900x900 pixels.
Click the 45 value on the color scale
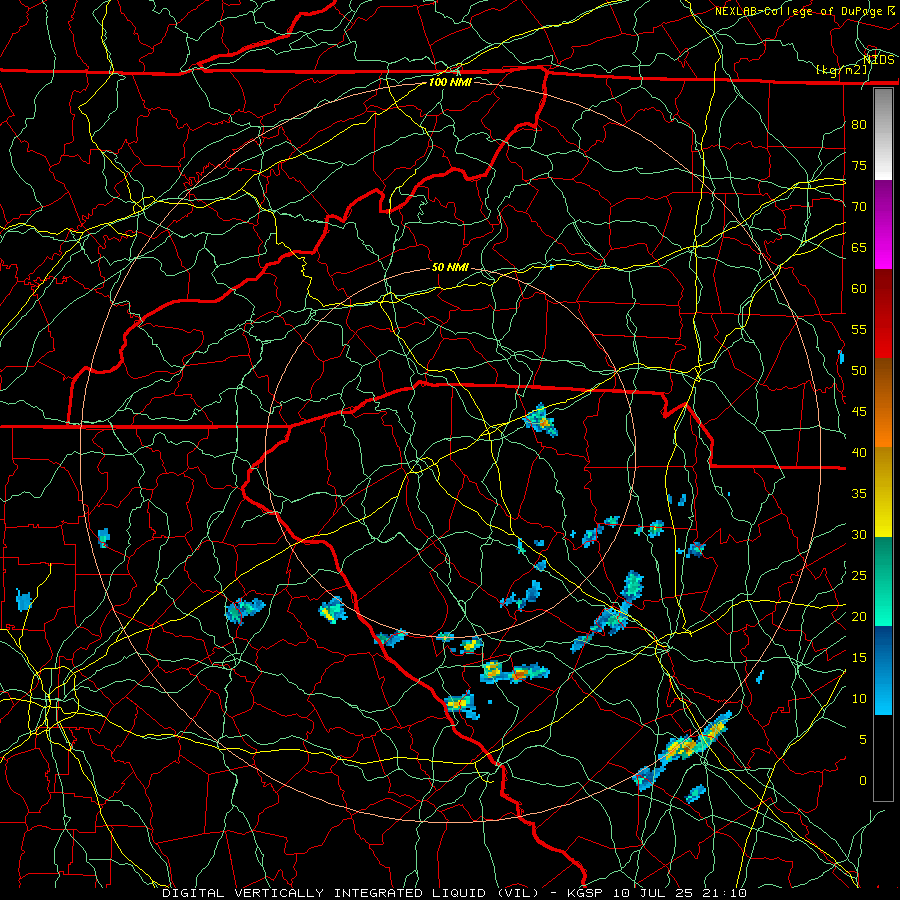859,412
